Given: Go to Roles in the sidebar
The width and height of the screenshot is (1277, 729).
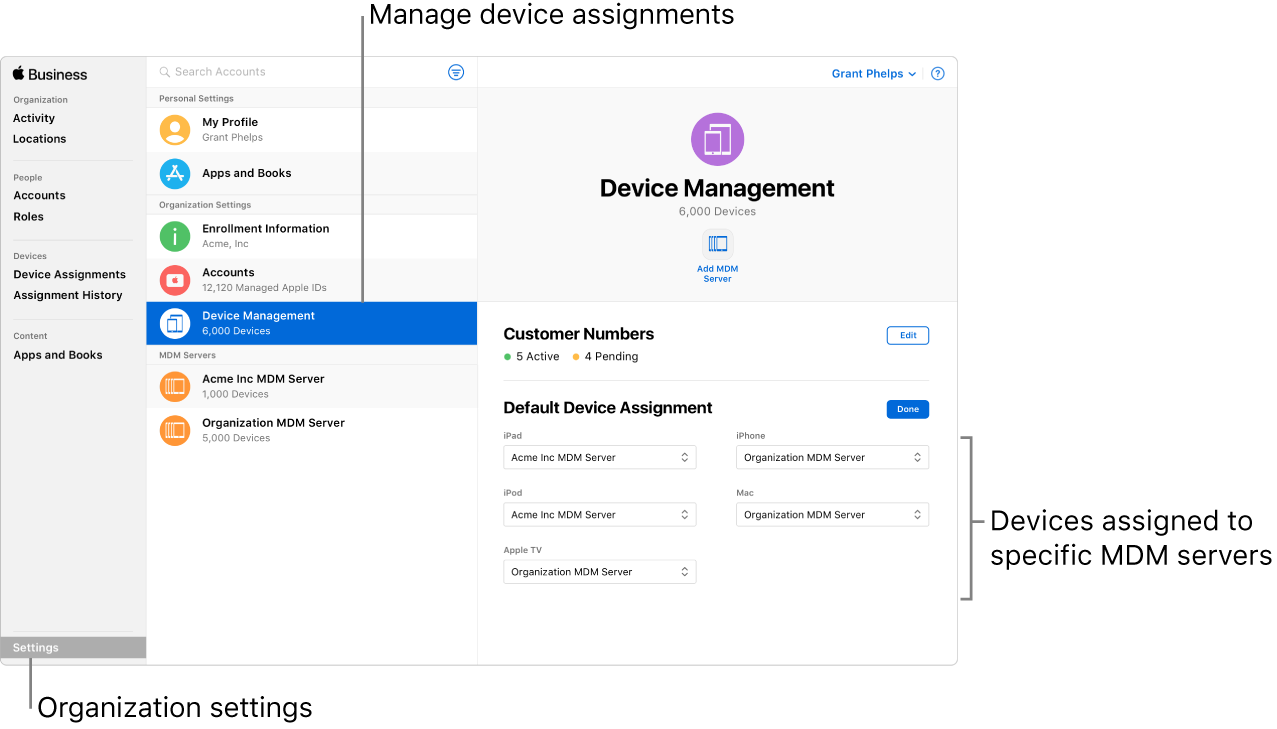Looking at the screenshot, I should click(x=28, y=217).
